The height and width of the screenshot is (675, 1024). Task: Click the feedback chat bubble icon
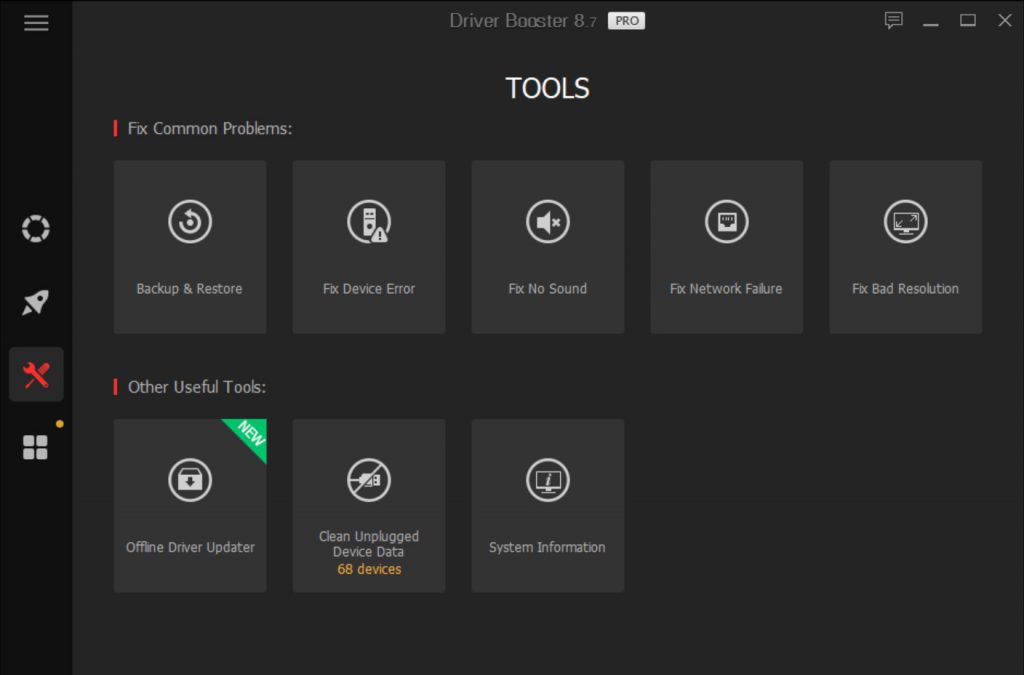[x=894, y=21]
